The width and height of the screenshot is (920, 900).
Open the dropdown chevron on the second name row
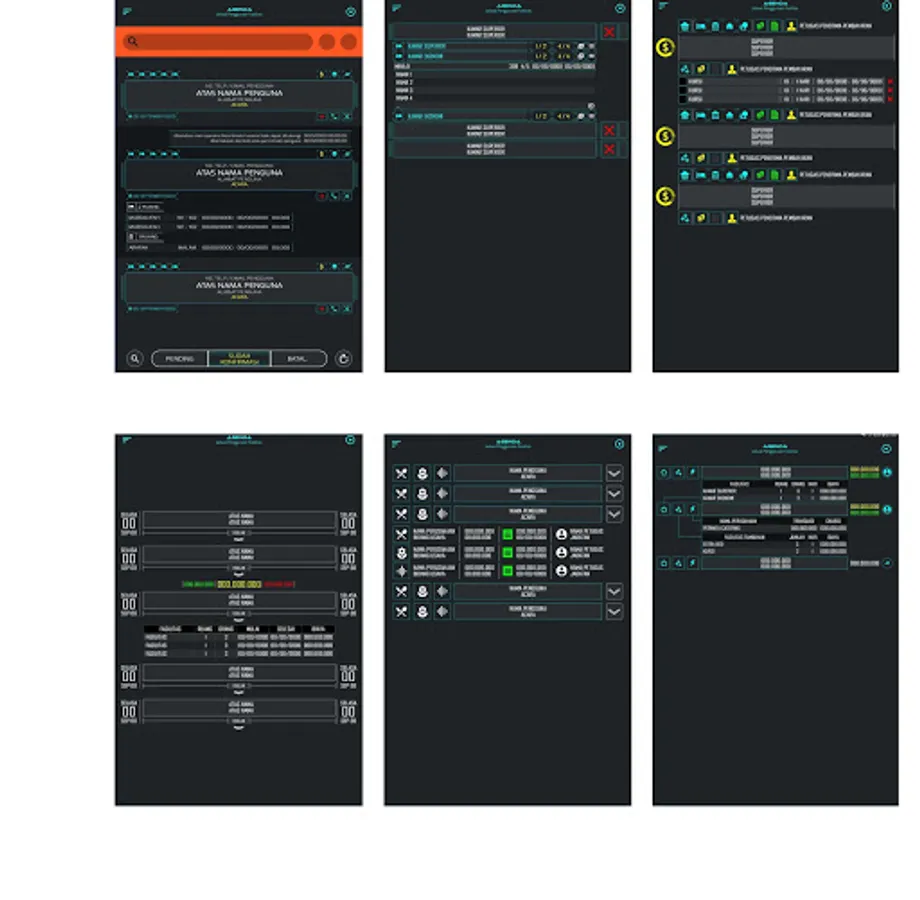coord(614,494)
